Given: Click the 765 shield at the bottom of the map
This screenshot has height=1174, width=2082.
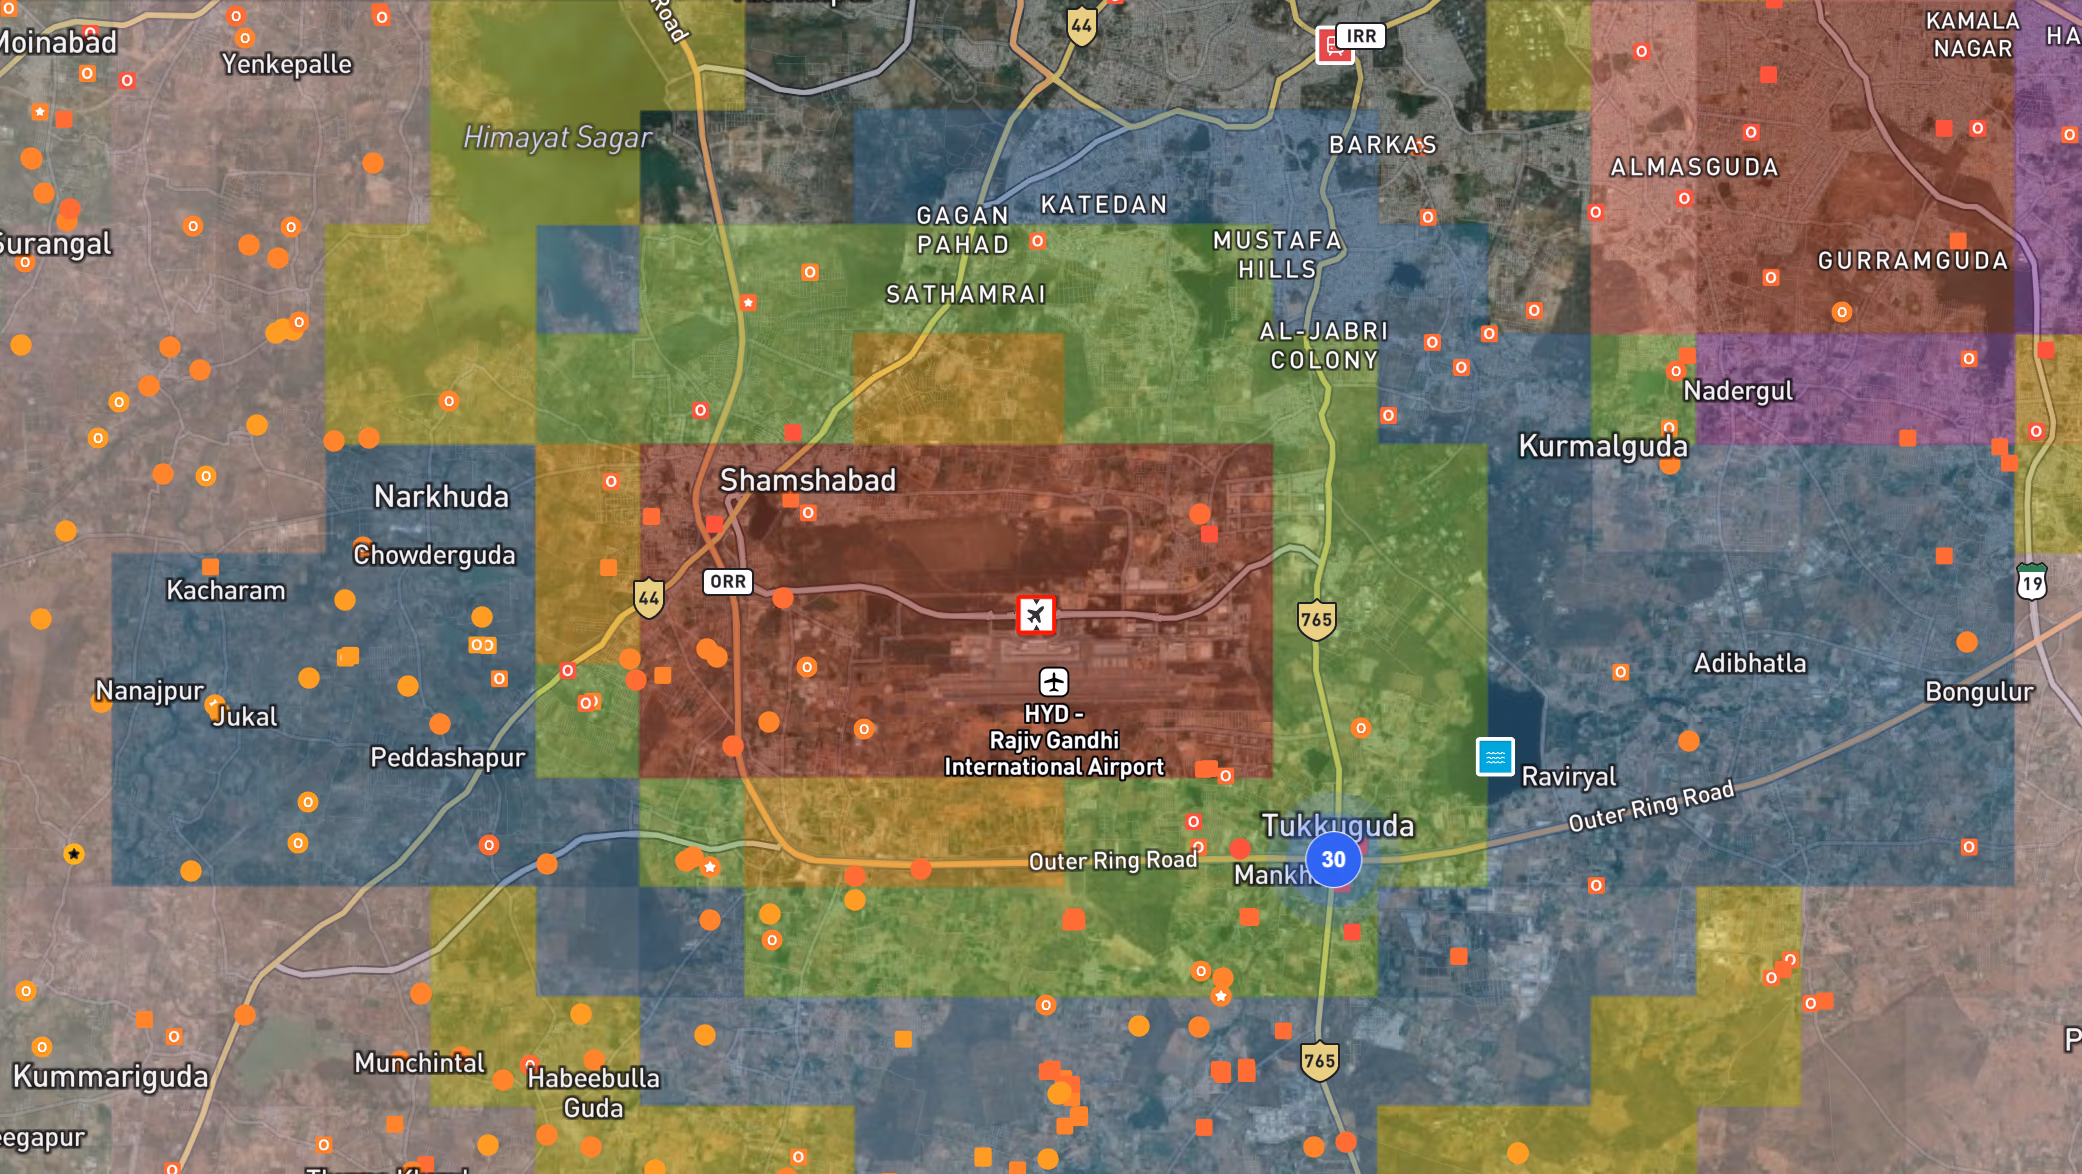Looking at the screenshot, I should [1319, 1061].
